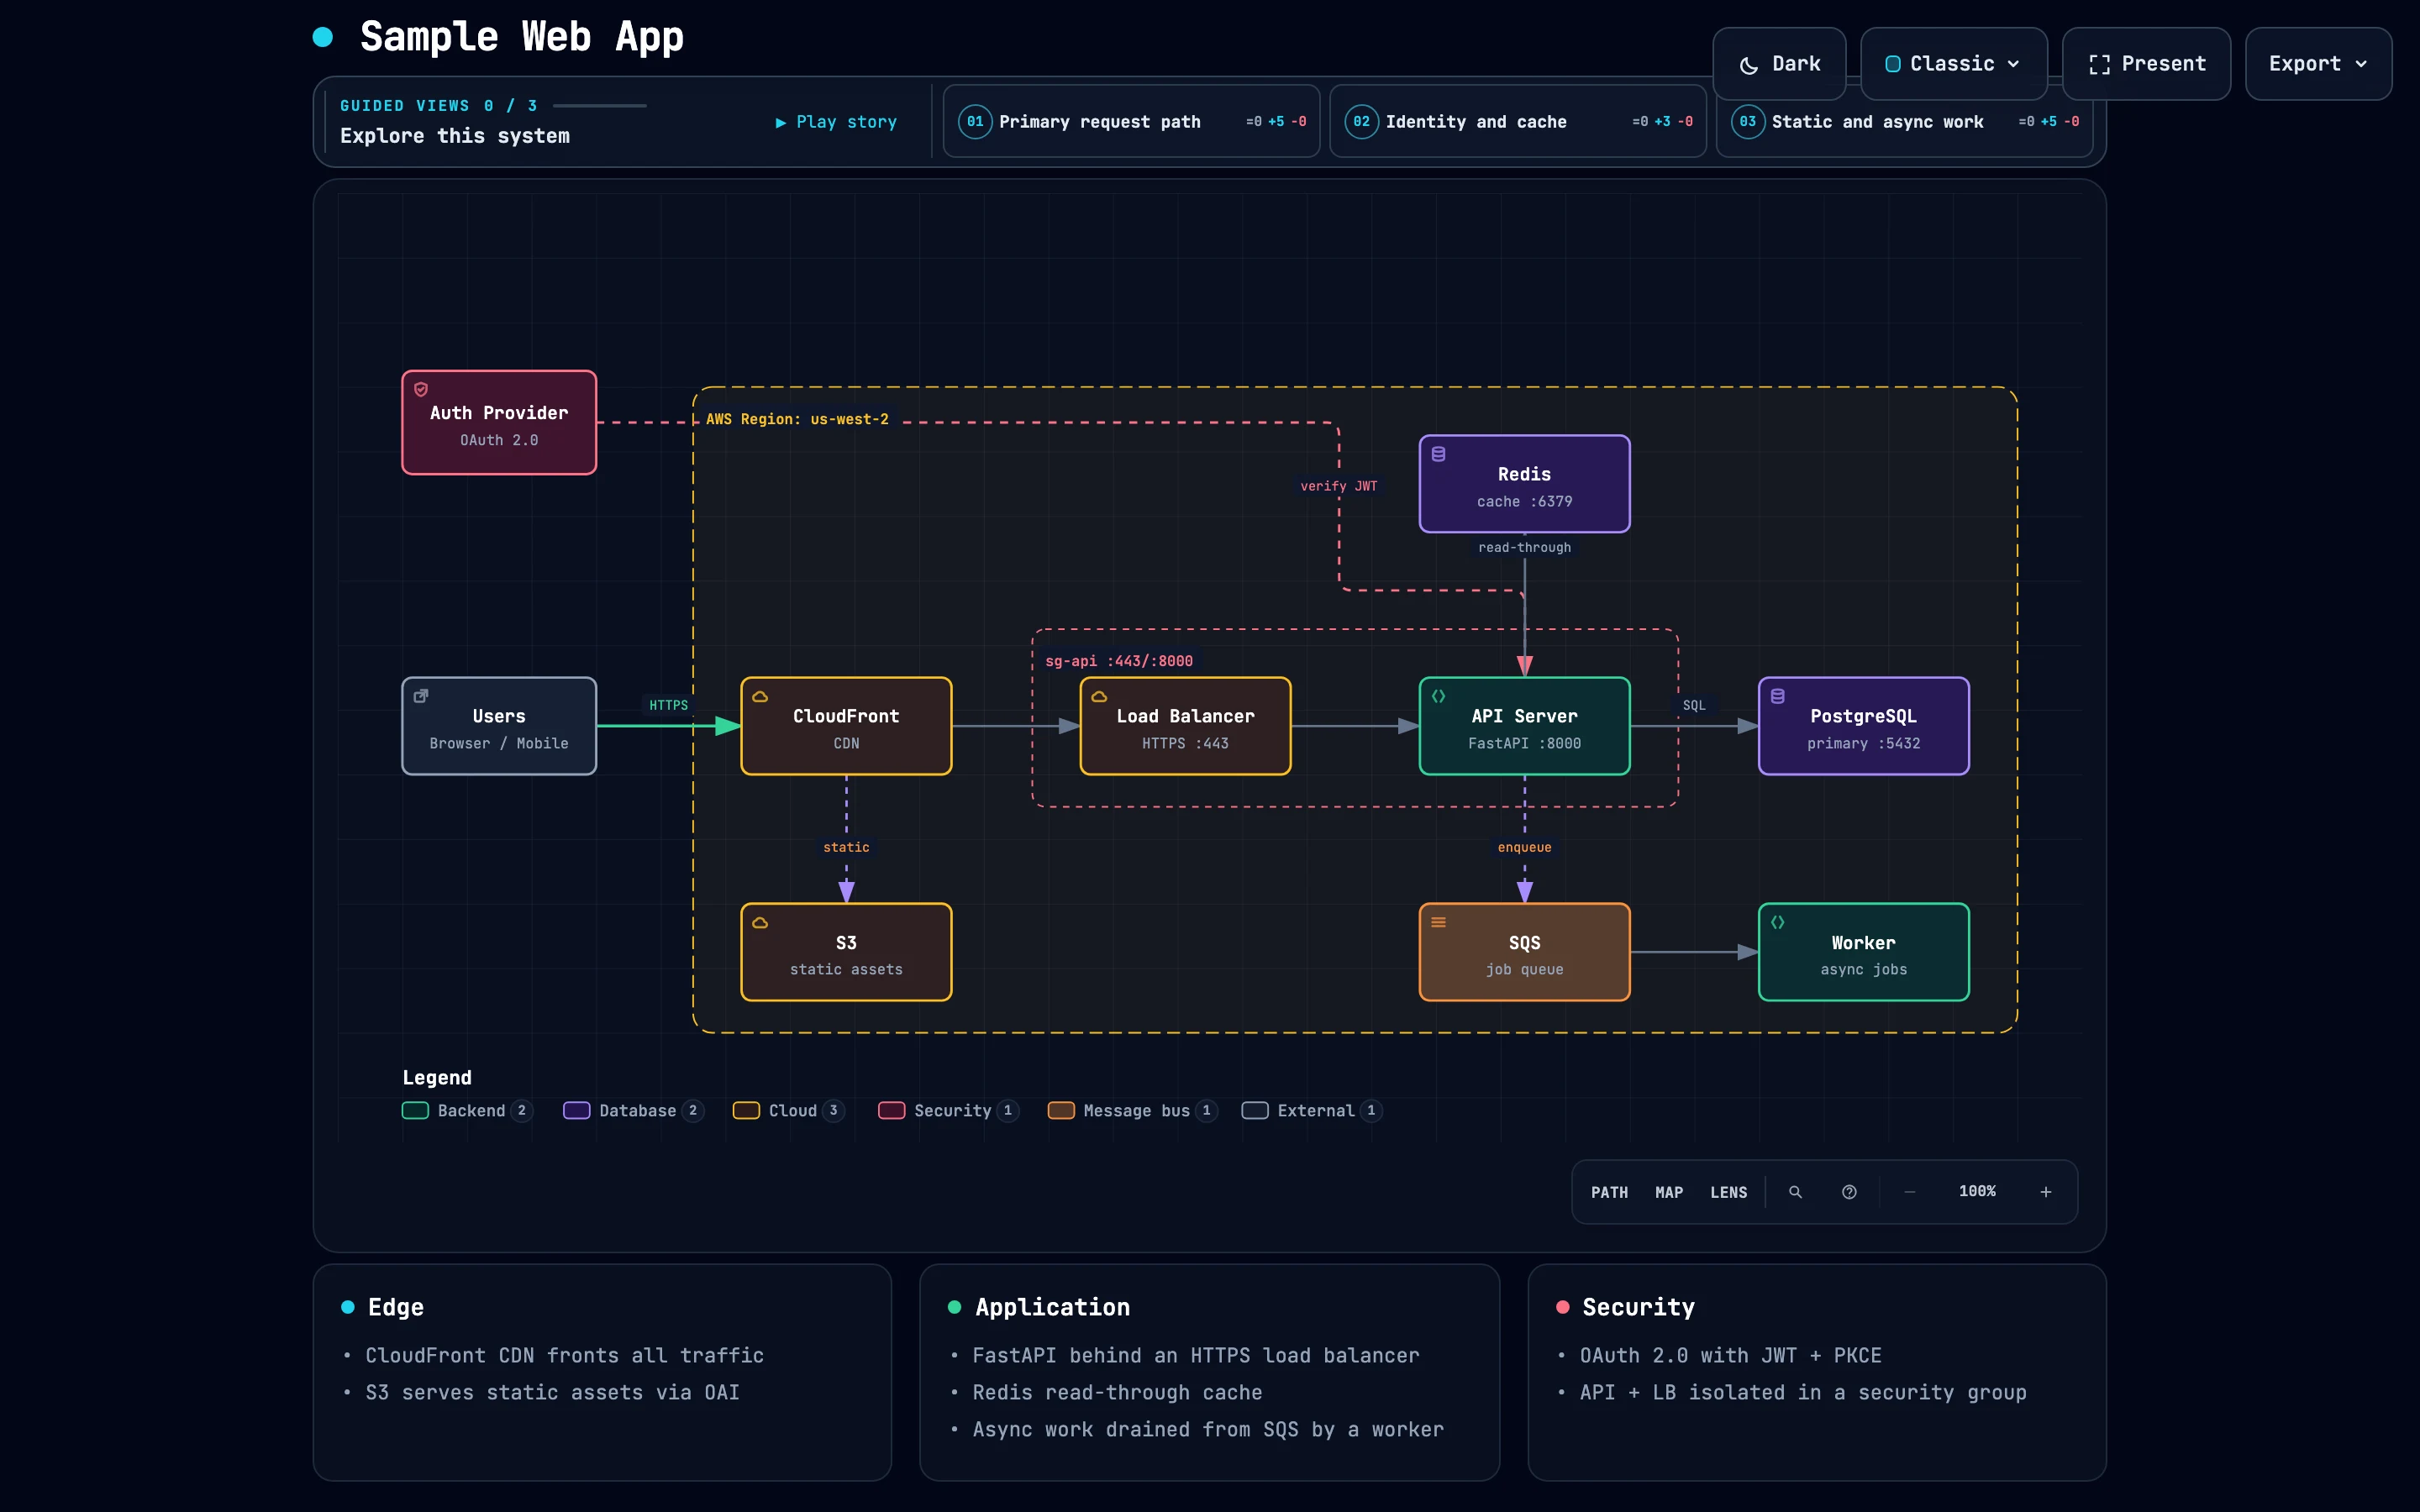Toggle MAP mode in canvas toolbar
Viewport: 2420px width, 1512px height.
coord(1669,1192)
